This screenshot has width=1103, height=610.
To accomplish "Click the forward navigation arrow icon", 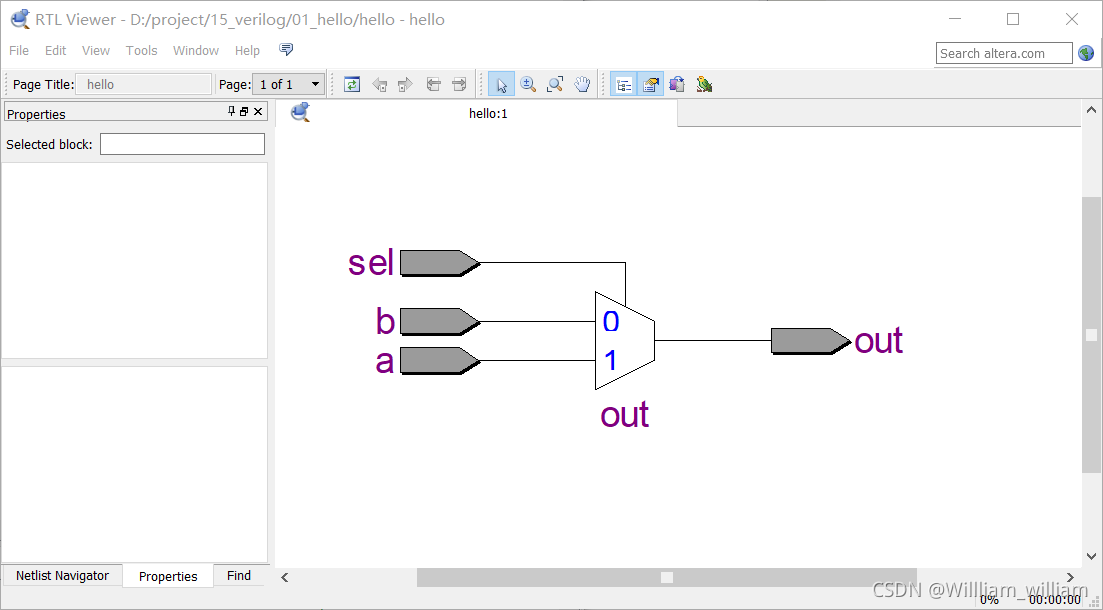I will tap(405, 84).
